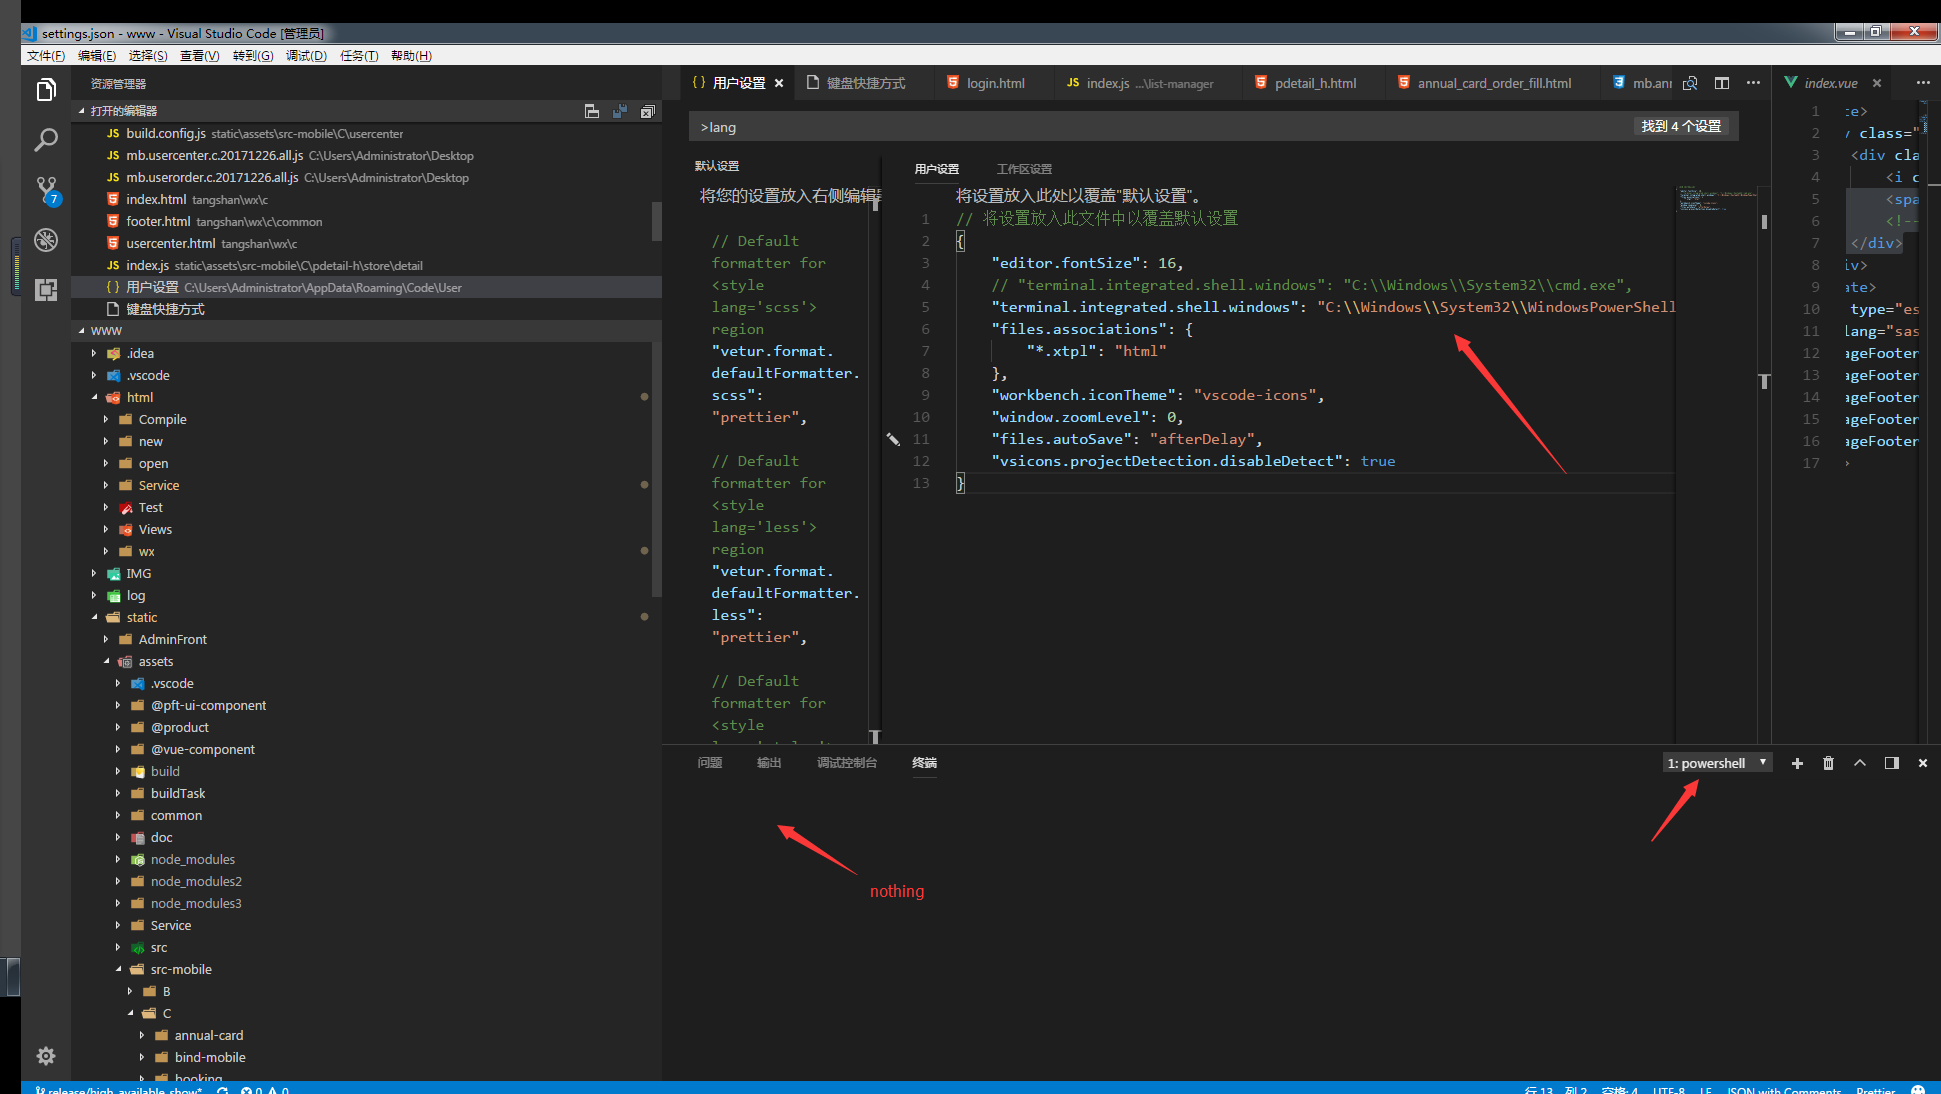The image size is (1941, 1094).
Task: Toggle visibility of .idea folder
Action: click(93, 353)
